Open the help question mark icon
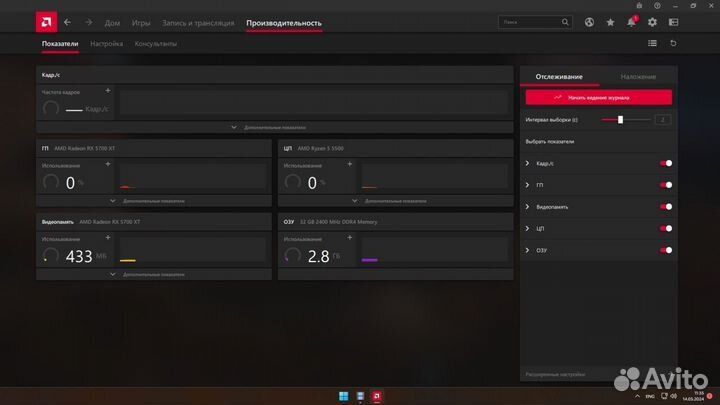This screenshot has width=720, height=405. pos(657,6)
